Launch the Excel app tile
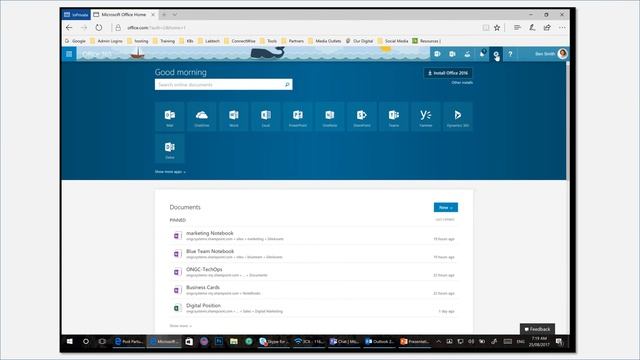The image size is (640, 360). (266, 117)
